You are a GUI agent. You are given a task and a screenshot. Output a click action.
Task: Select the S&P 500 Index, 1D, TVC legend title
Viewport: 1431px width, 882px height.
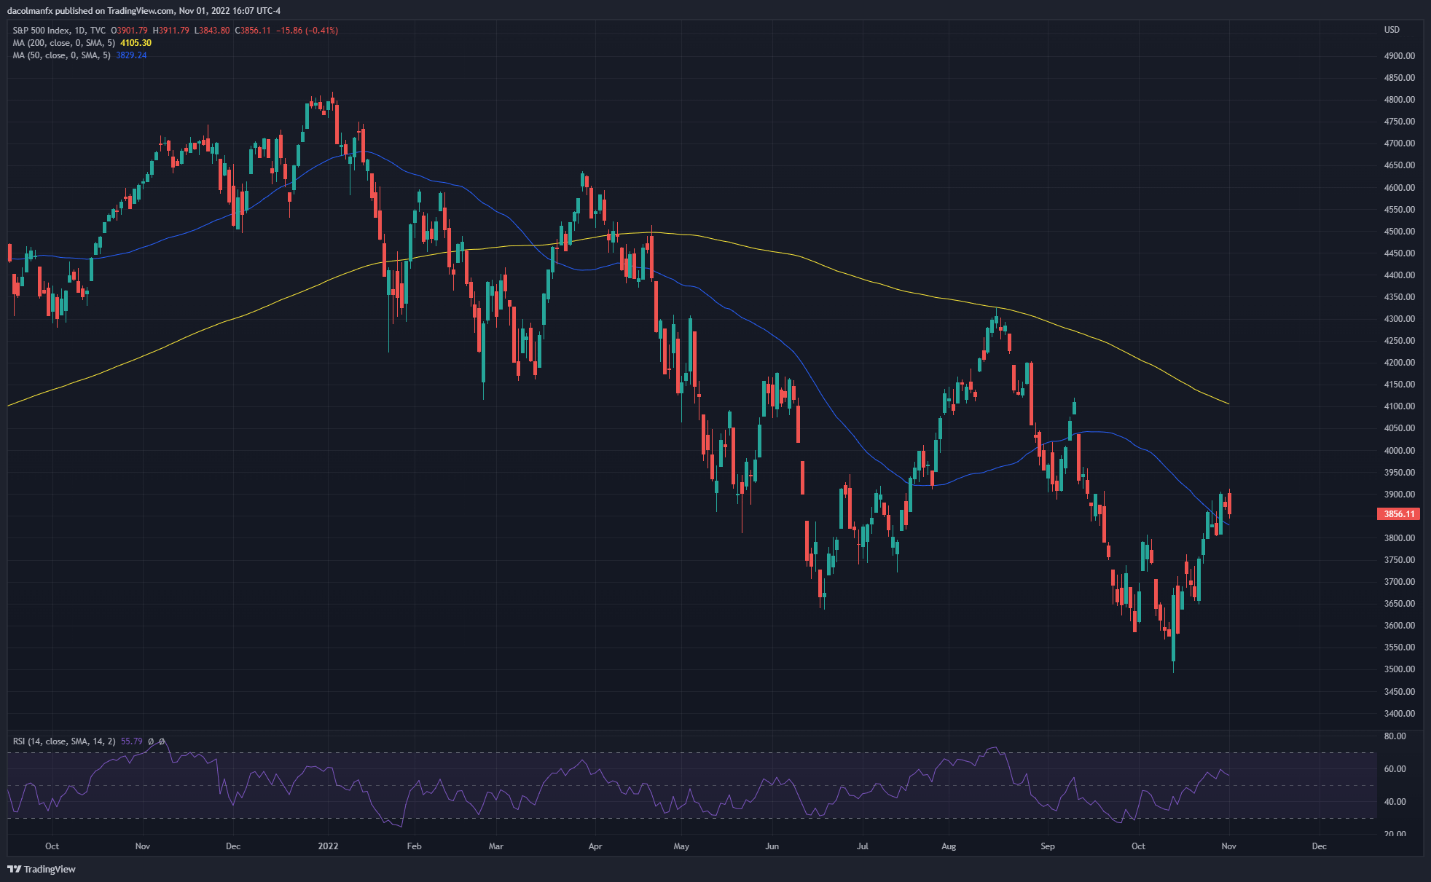pyautogui.click(x=59, y=30)
